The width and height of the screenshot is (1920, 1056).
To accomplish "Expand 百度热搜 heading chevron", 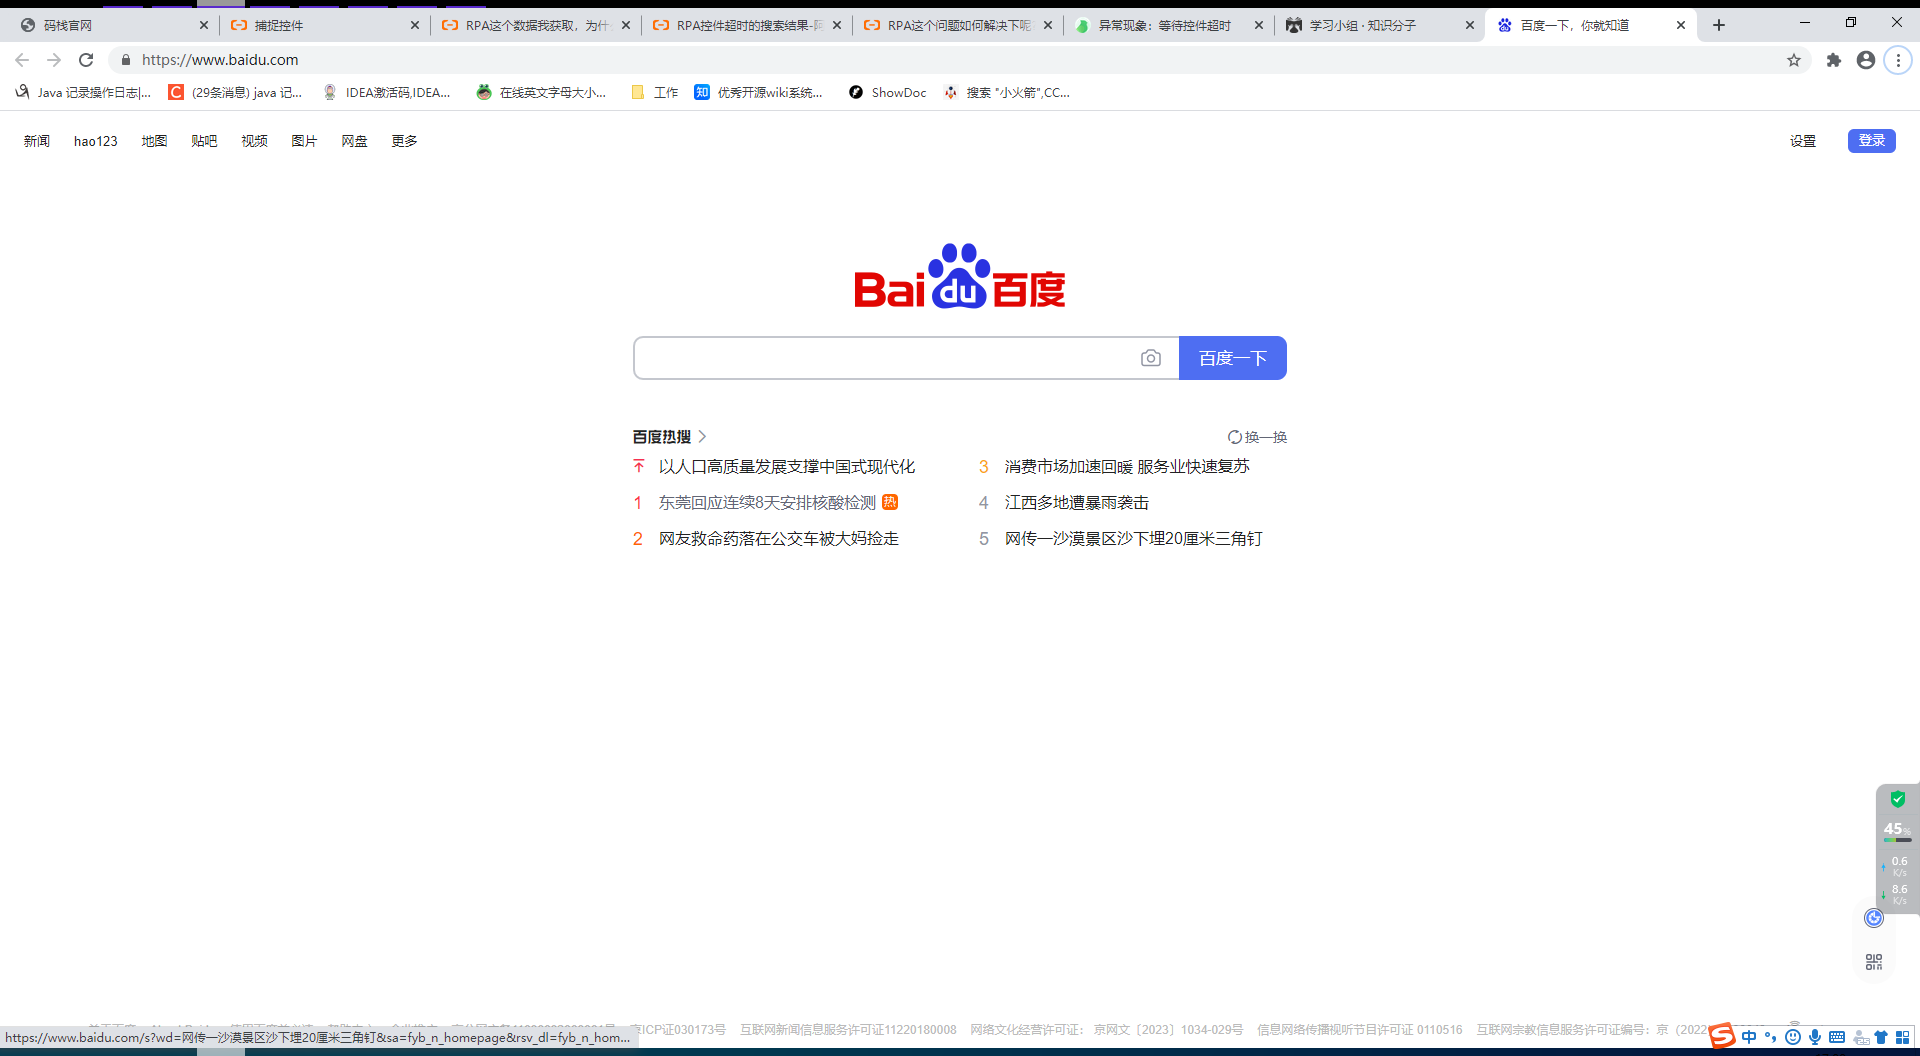I will pyautogui.click(x=702, y=437).
